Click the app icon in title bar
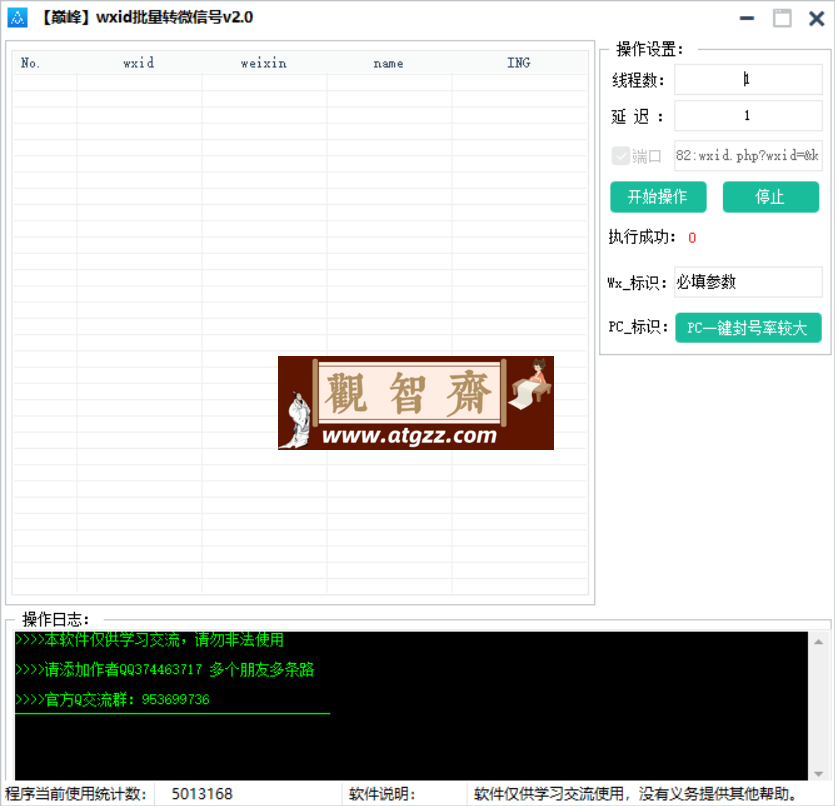Viewport: 835px width, 806px height. pos(17,18)
